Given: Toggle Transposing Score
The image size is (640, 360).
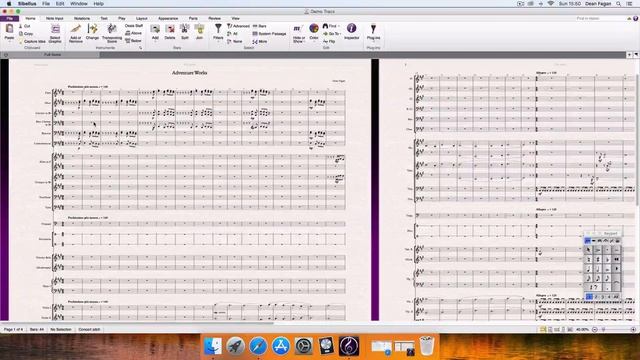Looking at the screenshot, I should click(112, 33).
